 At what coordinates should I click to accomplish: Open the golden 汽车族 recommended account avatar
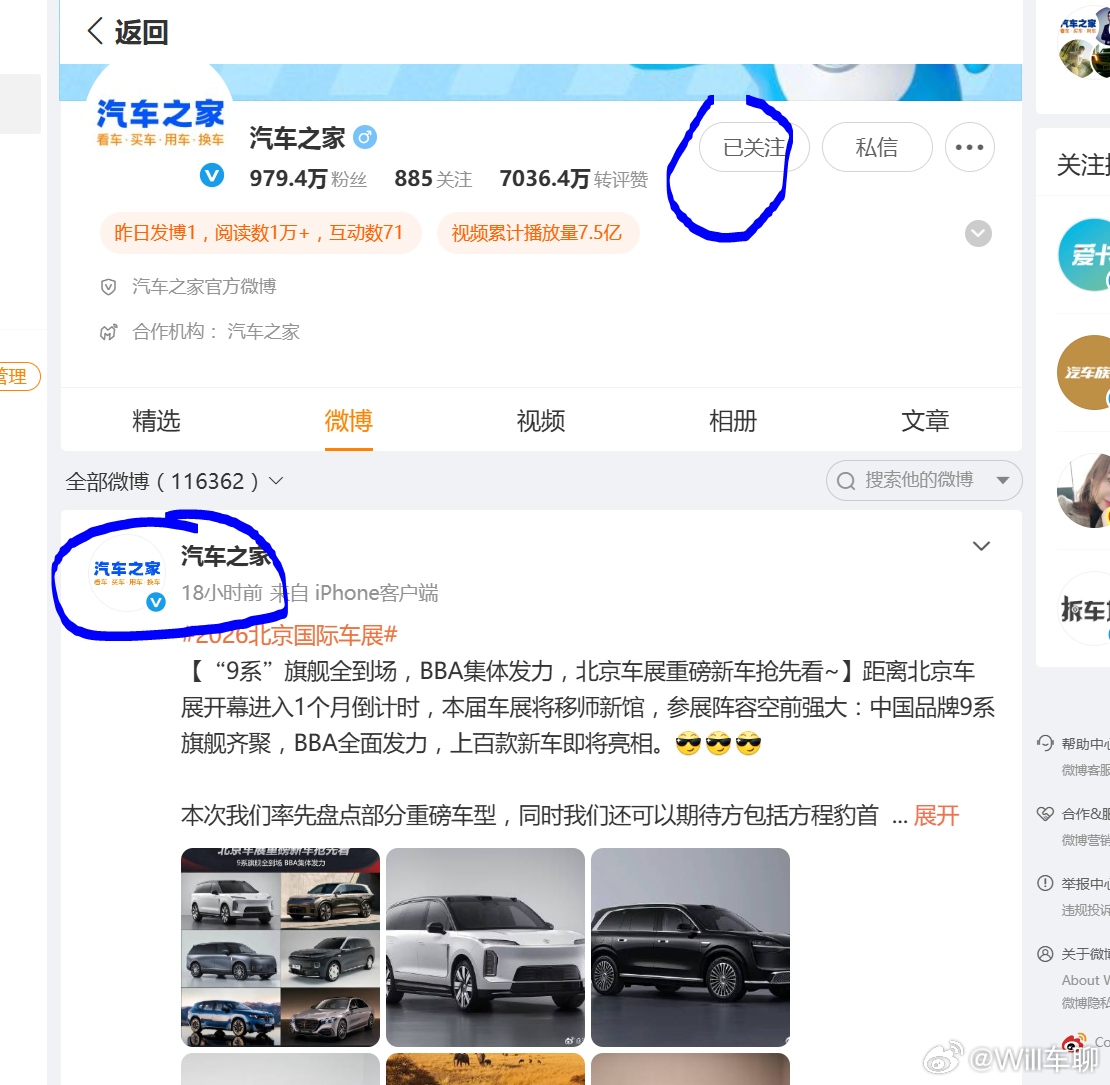[x=1084, y=372]
